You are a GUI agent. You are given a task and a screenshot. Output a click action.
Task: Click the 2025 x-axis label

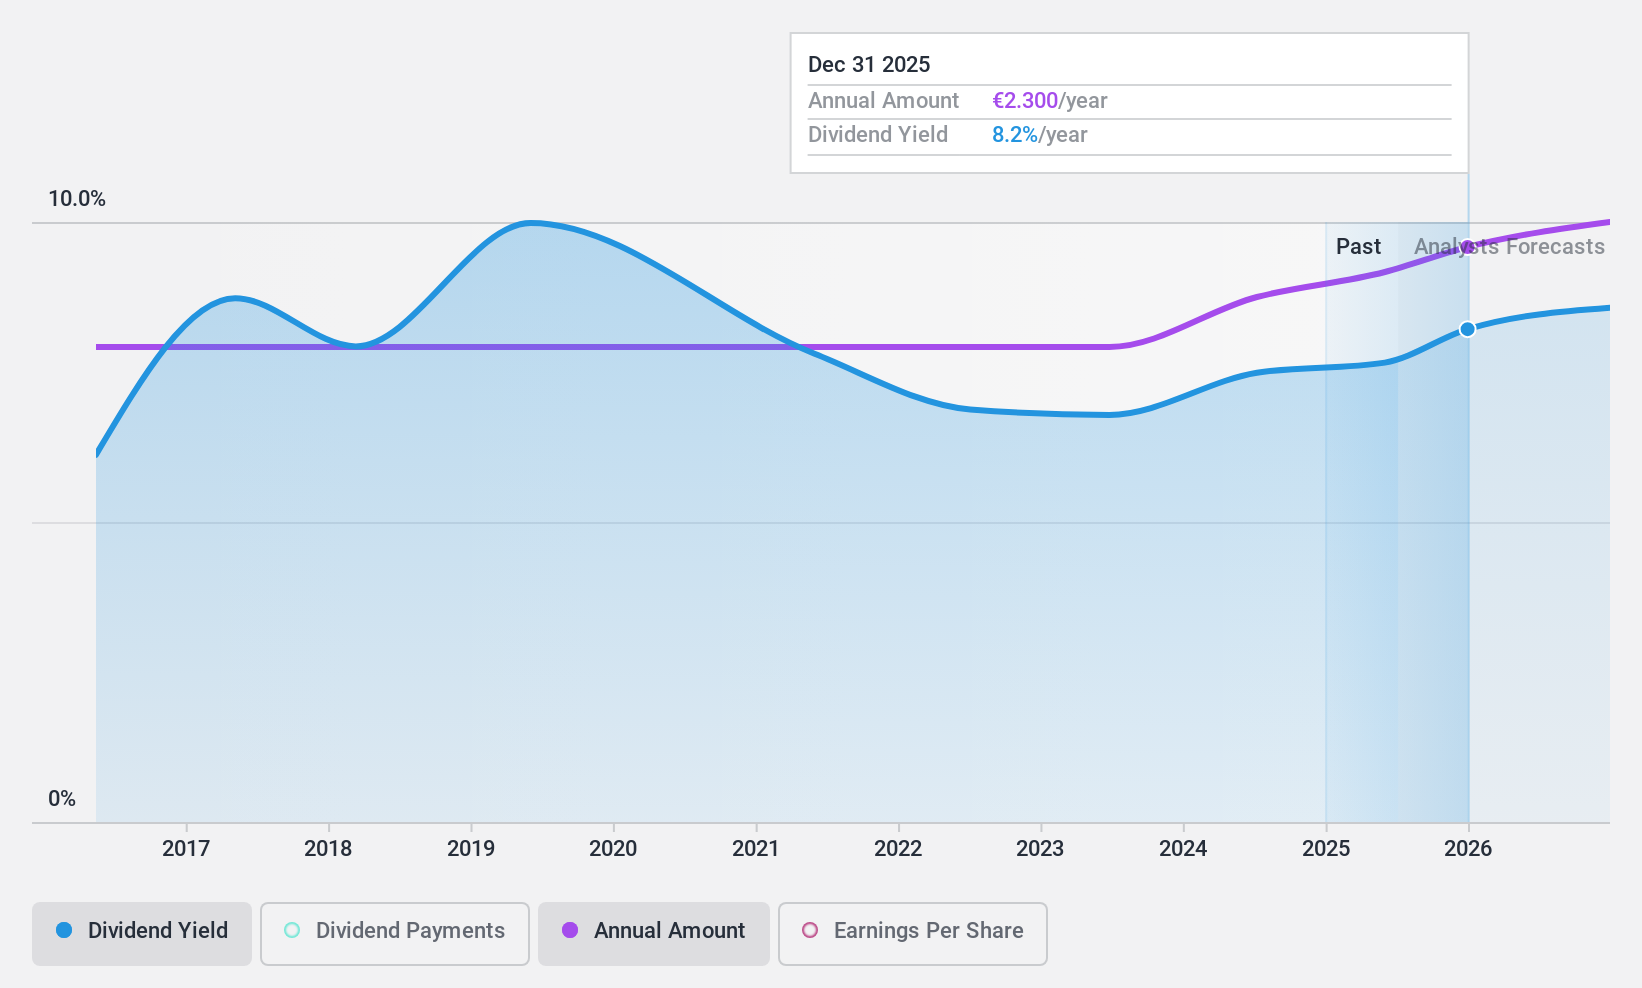click(x=1326, y=849)
